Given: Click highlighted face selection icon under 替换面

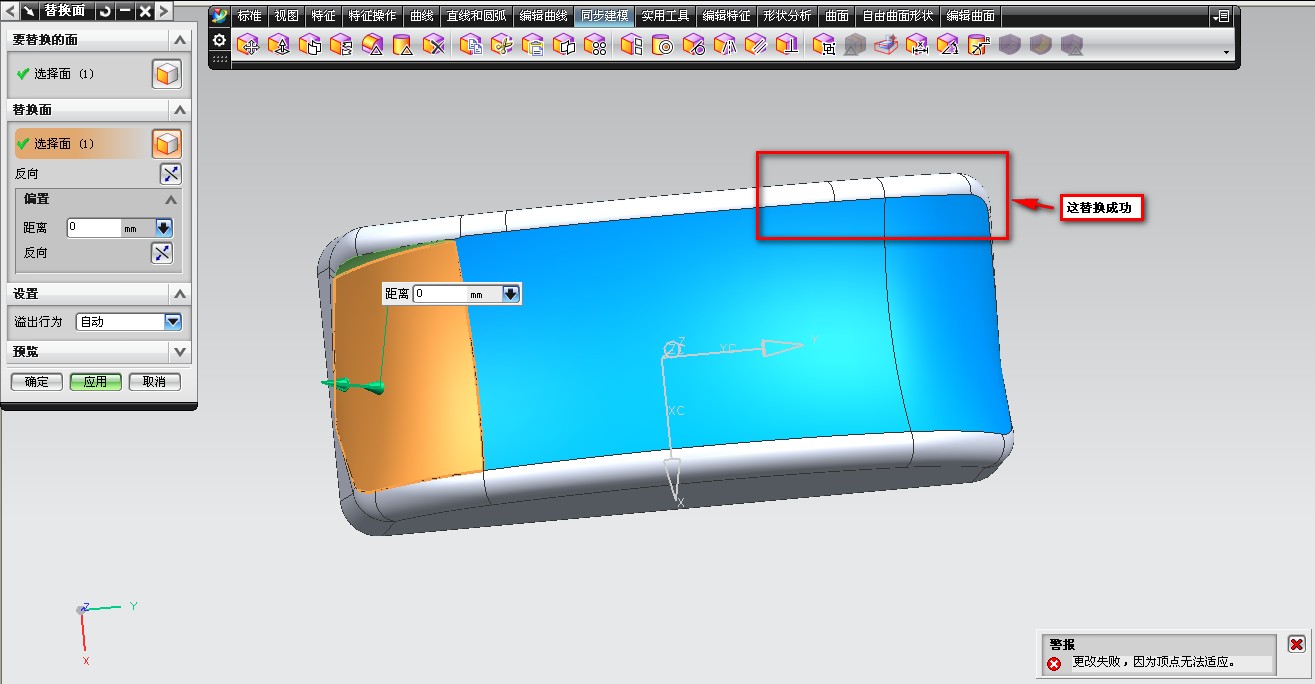Looking at the screenshot, I should 167,144.
